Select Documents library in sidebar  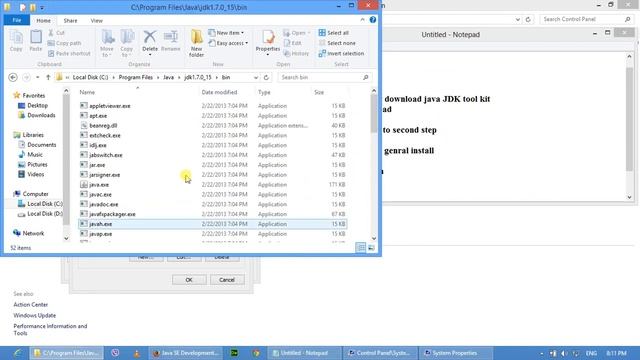(37, 144)
